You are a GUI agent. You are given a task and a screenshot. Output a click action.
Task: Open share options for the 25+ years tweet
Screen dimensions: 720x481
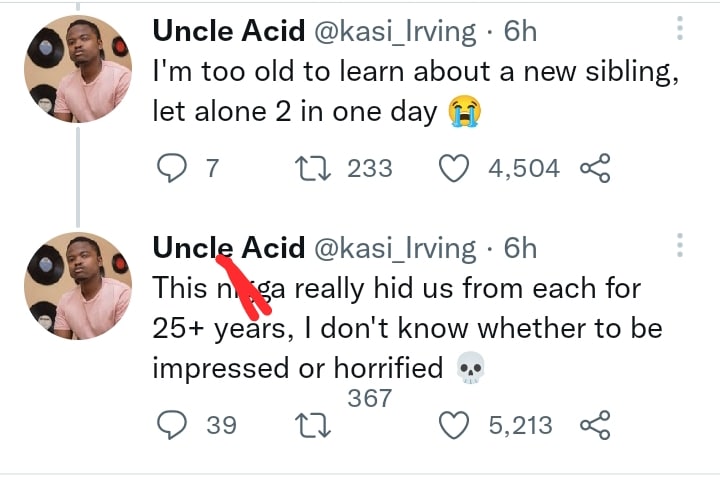click(595, 426)
